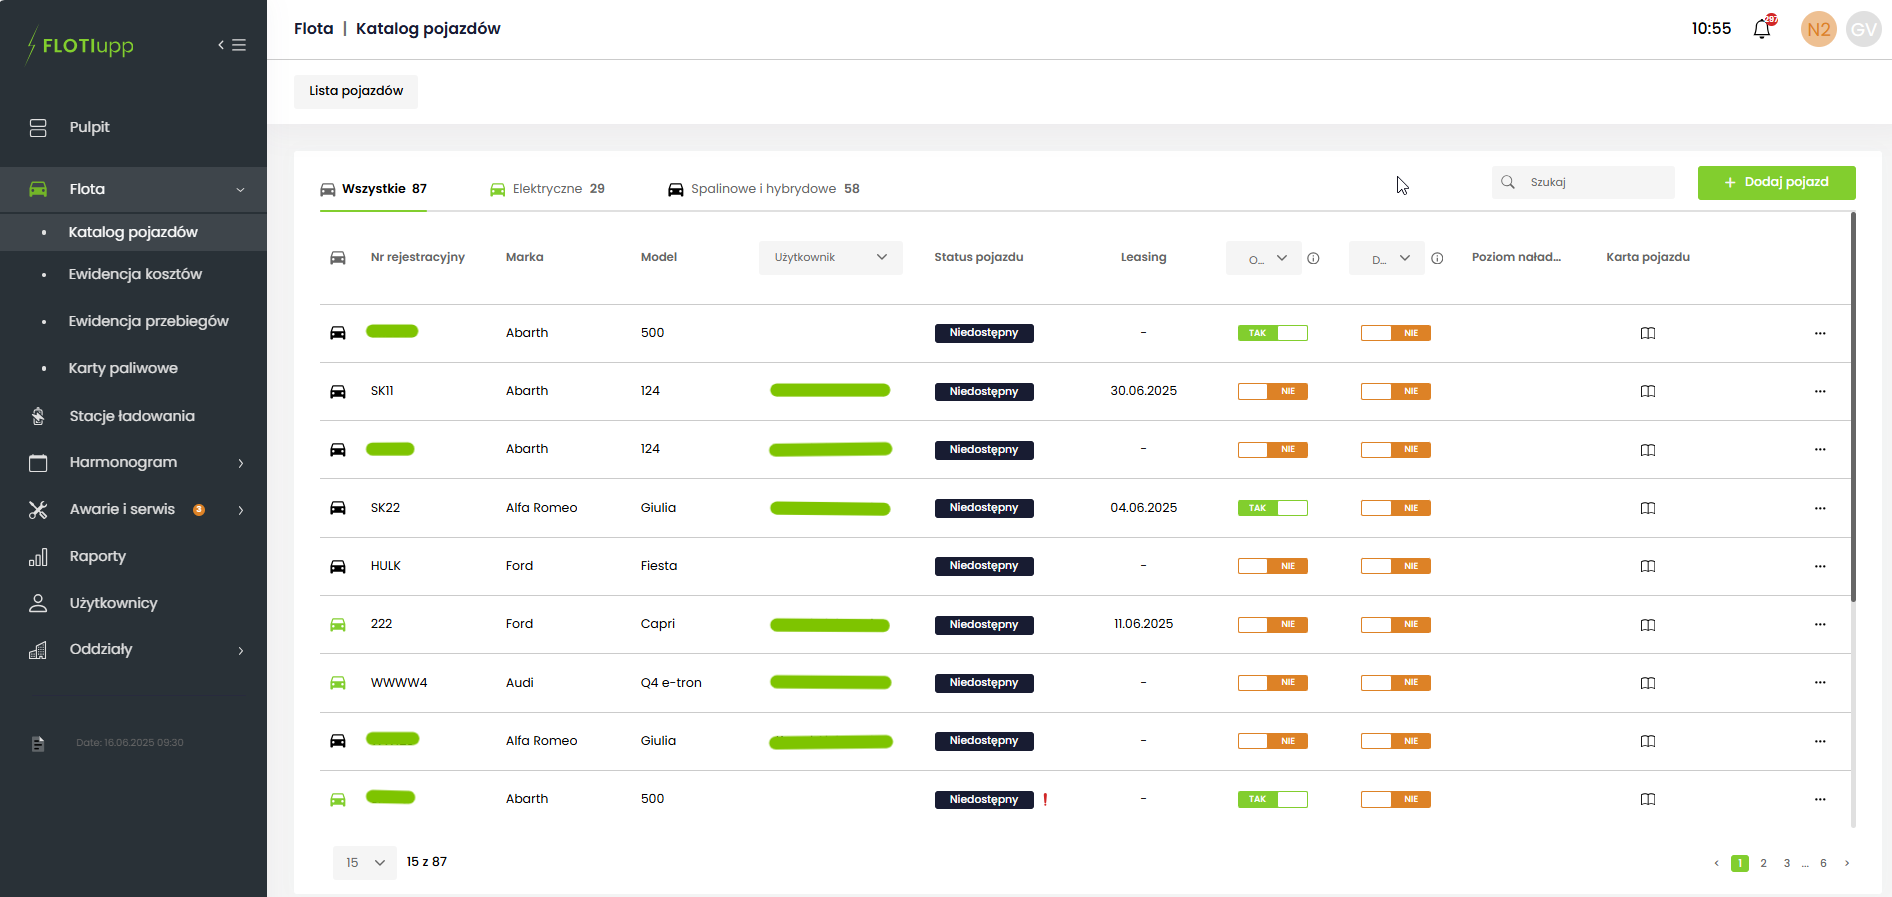The height and width of the screenshot is (897, 1892).
Task: Toggle first NIE switch for Ford Capri
Action: point(1272,625)
